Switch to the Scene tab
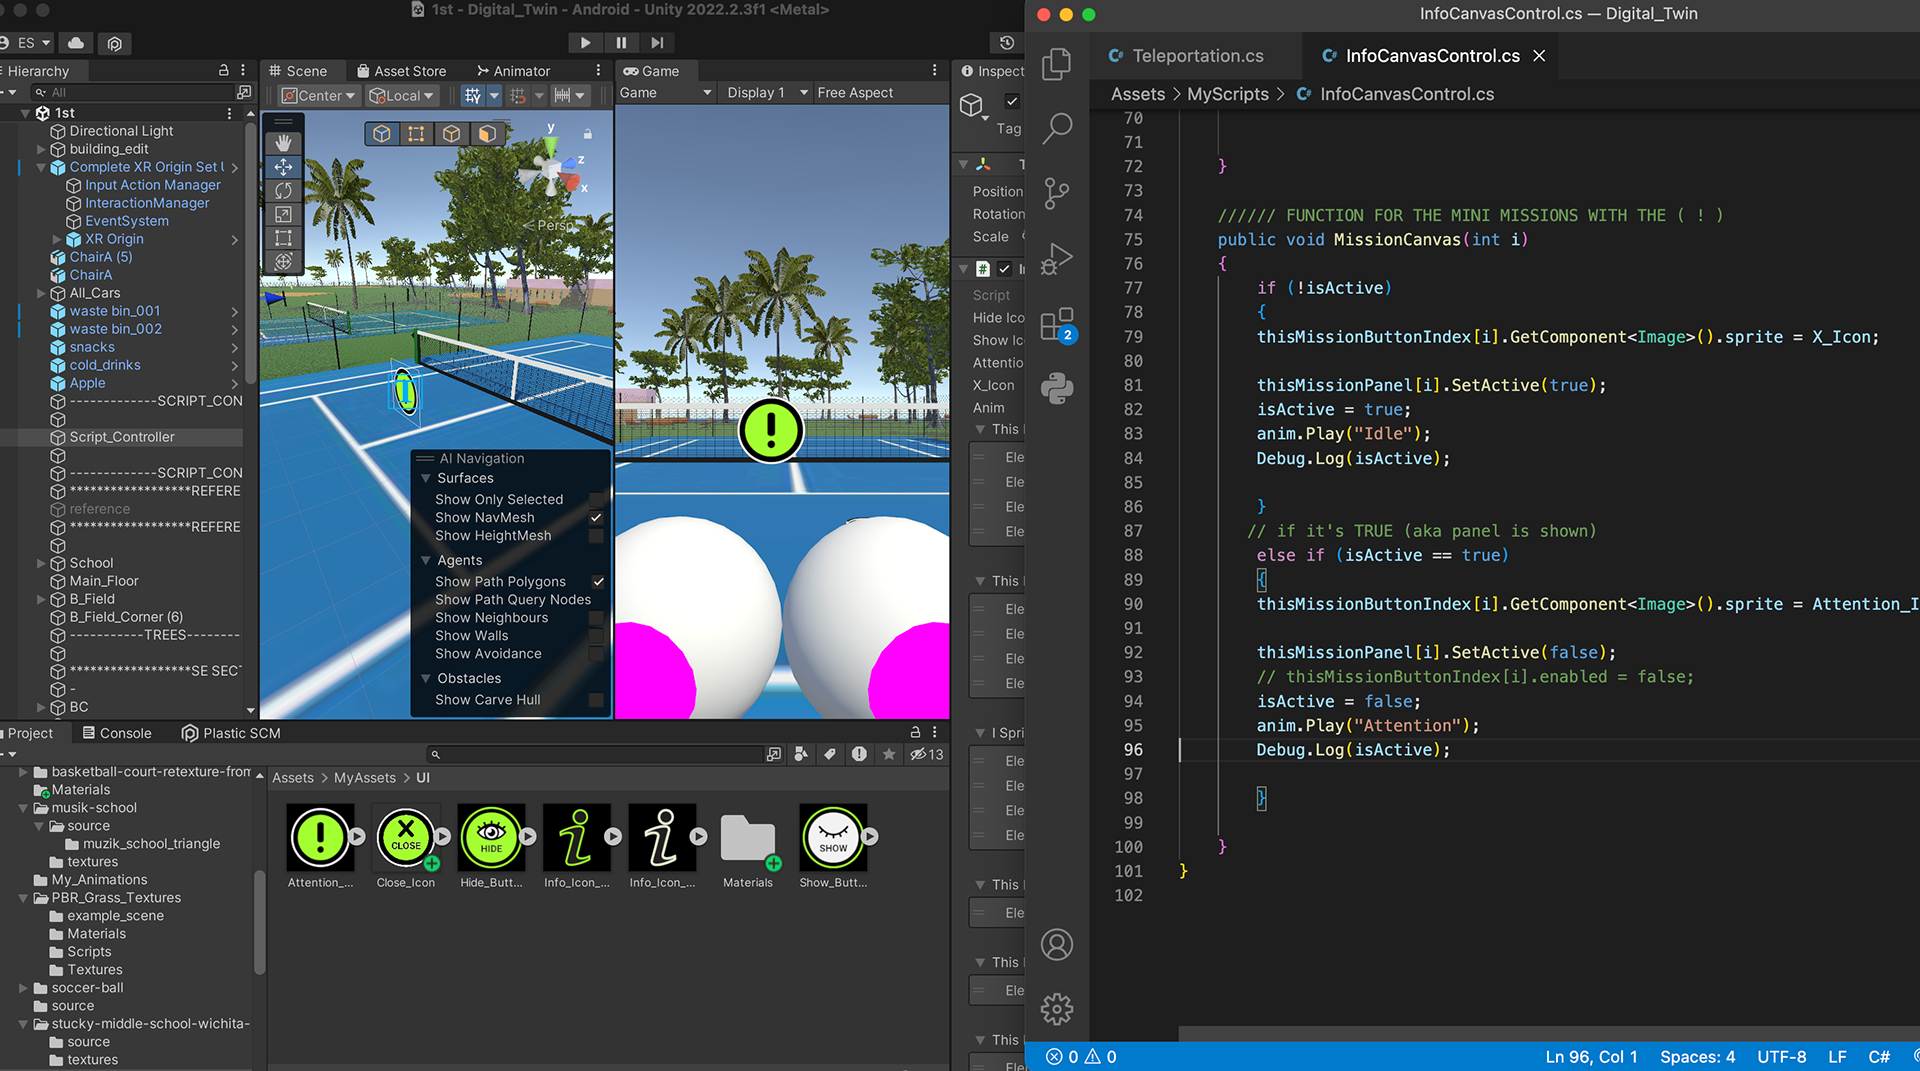 pos(298,71)
